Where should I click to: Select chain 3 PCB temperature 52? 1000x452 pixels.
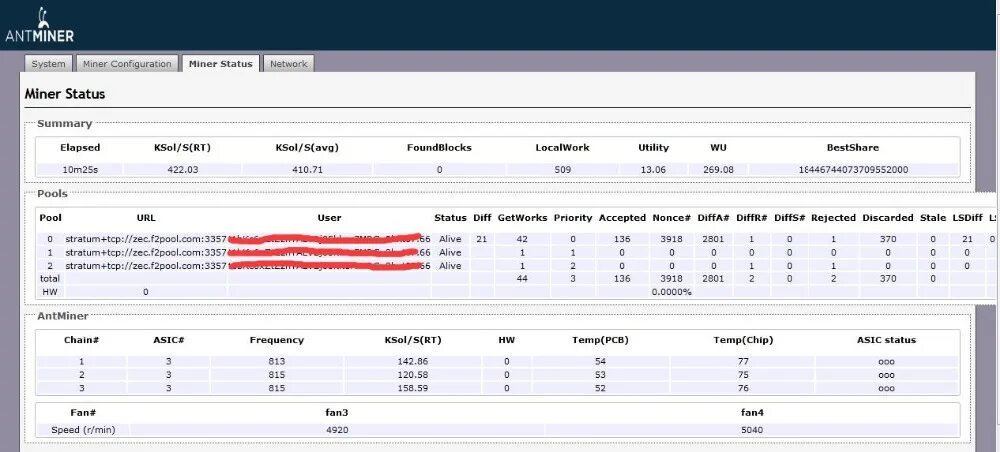(600, 388)
